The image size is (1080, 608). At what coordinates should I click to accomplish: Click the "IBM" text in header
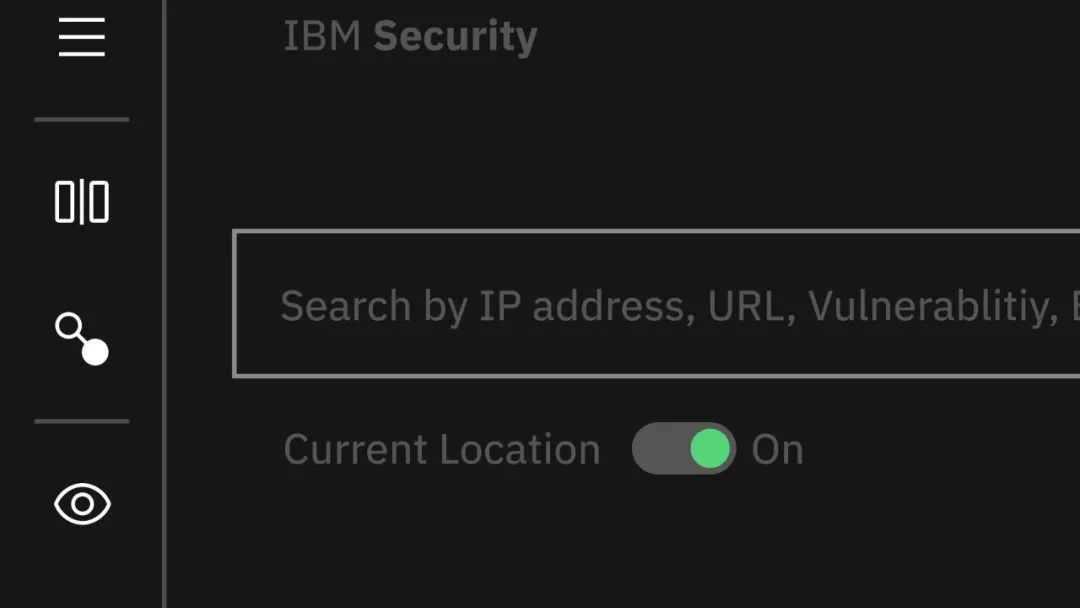point(323,37)
